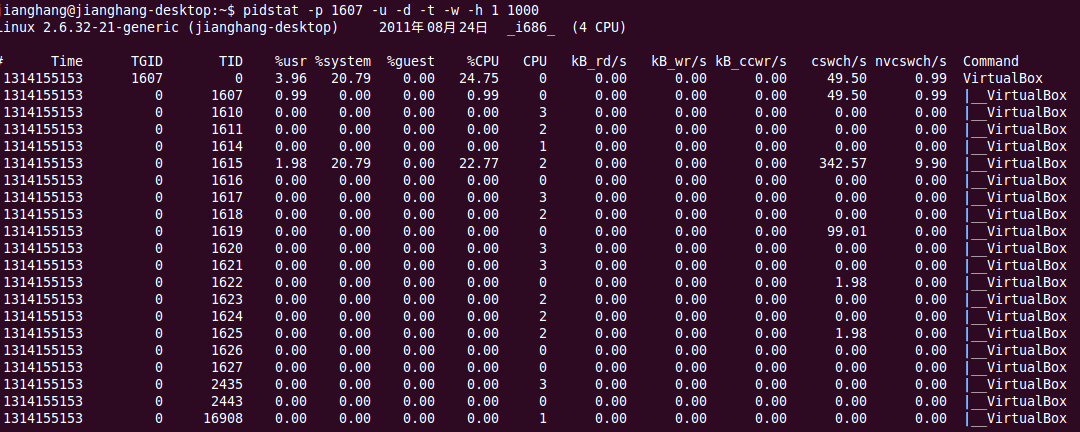The image size is (1080, 432).
Task: Click the 9.90 nvcswch/s value
Action: [931, 163]
